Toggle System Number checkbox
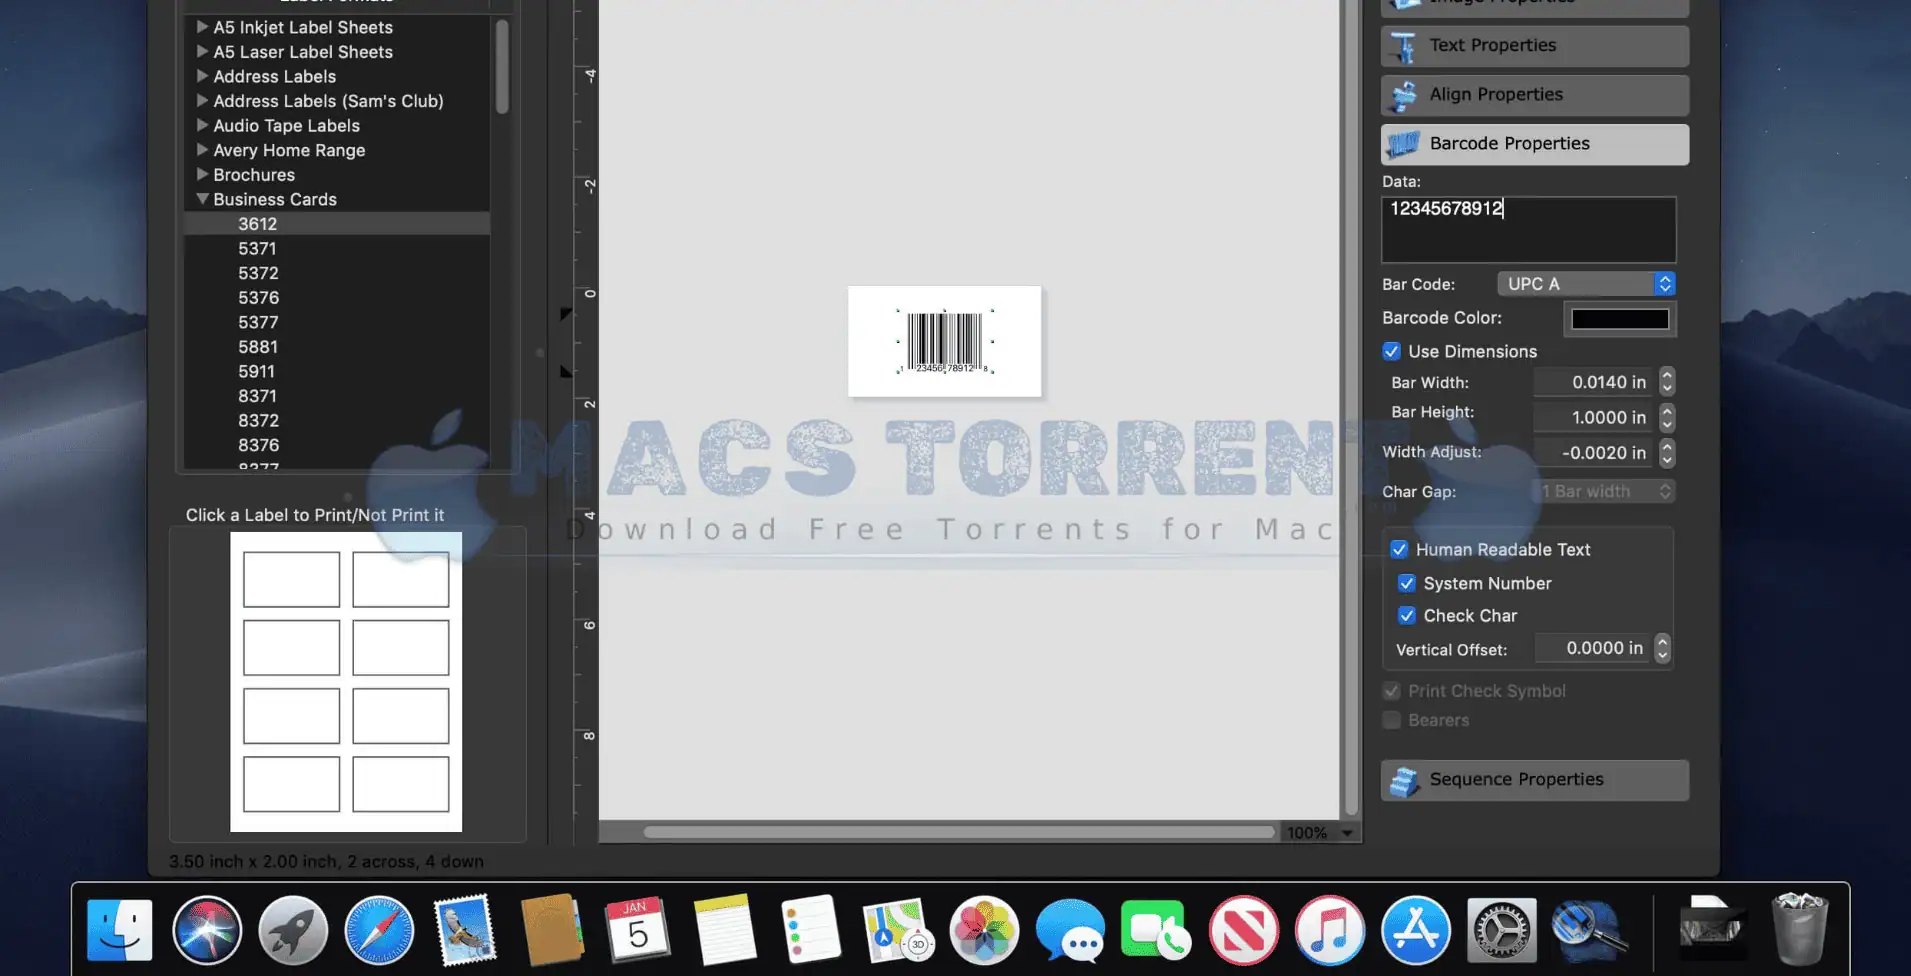The width and height of the screenshot is (1911, 976). click(x=1407, y=583)
